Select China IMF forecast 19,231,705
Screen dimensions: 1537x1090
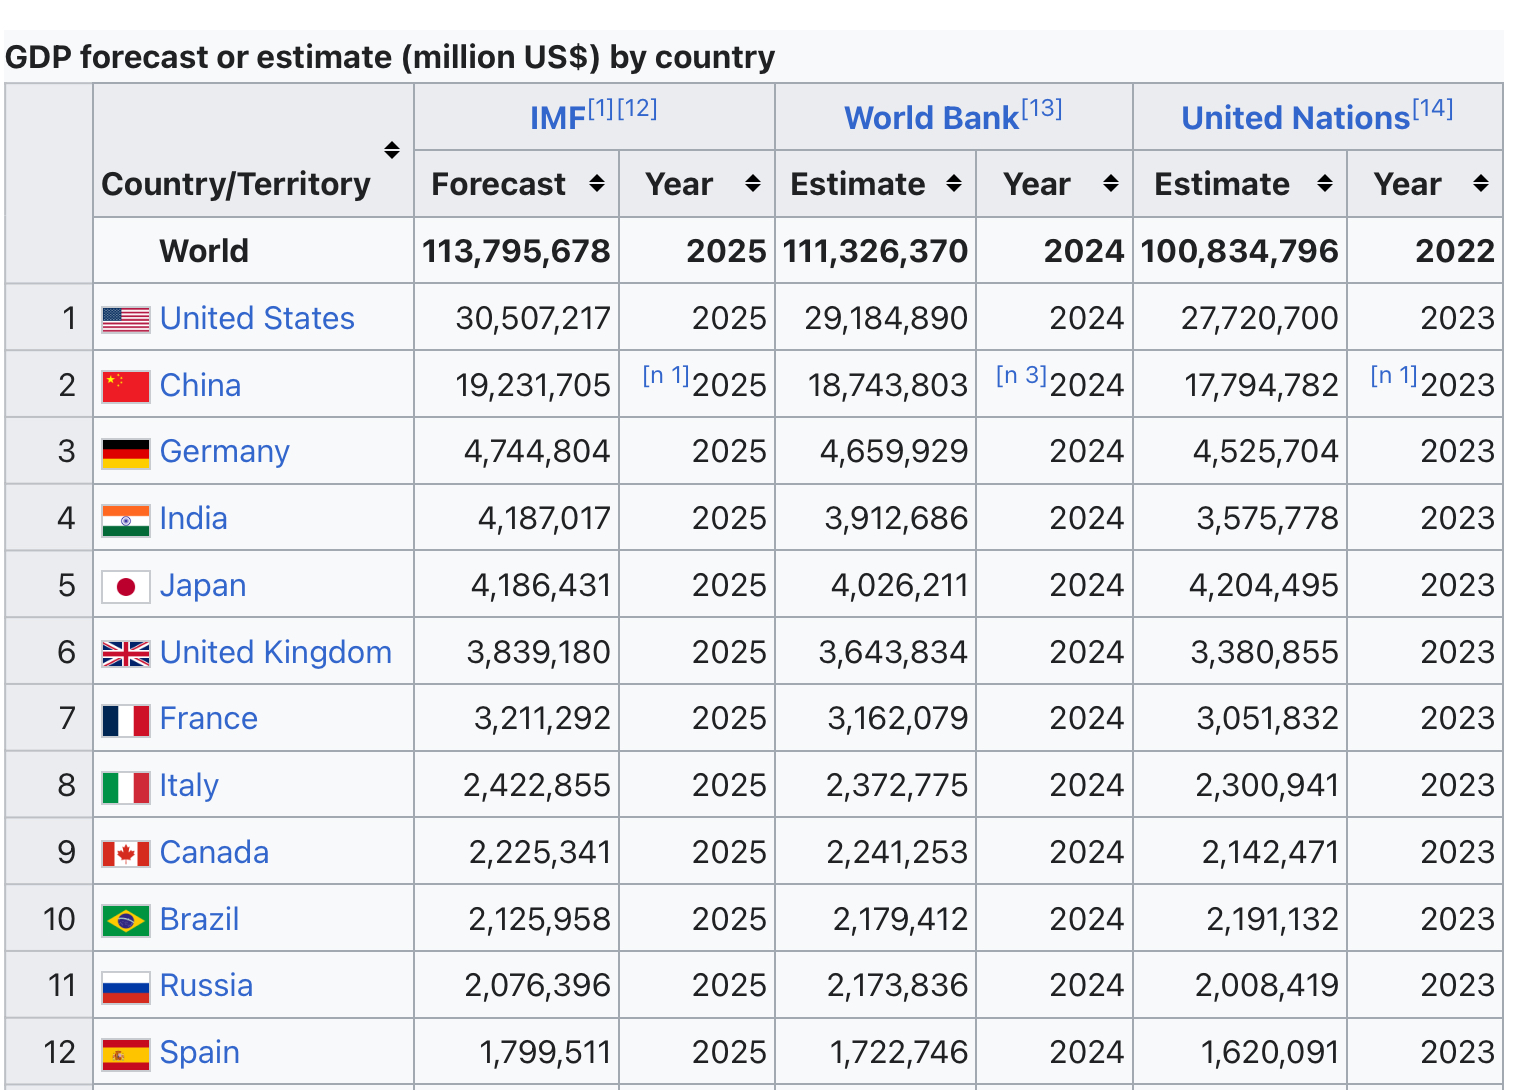(533, 385)
